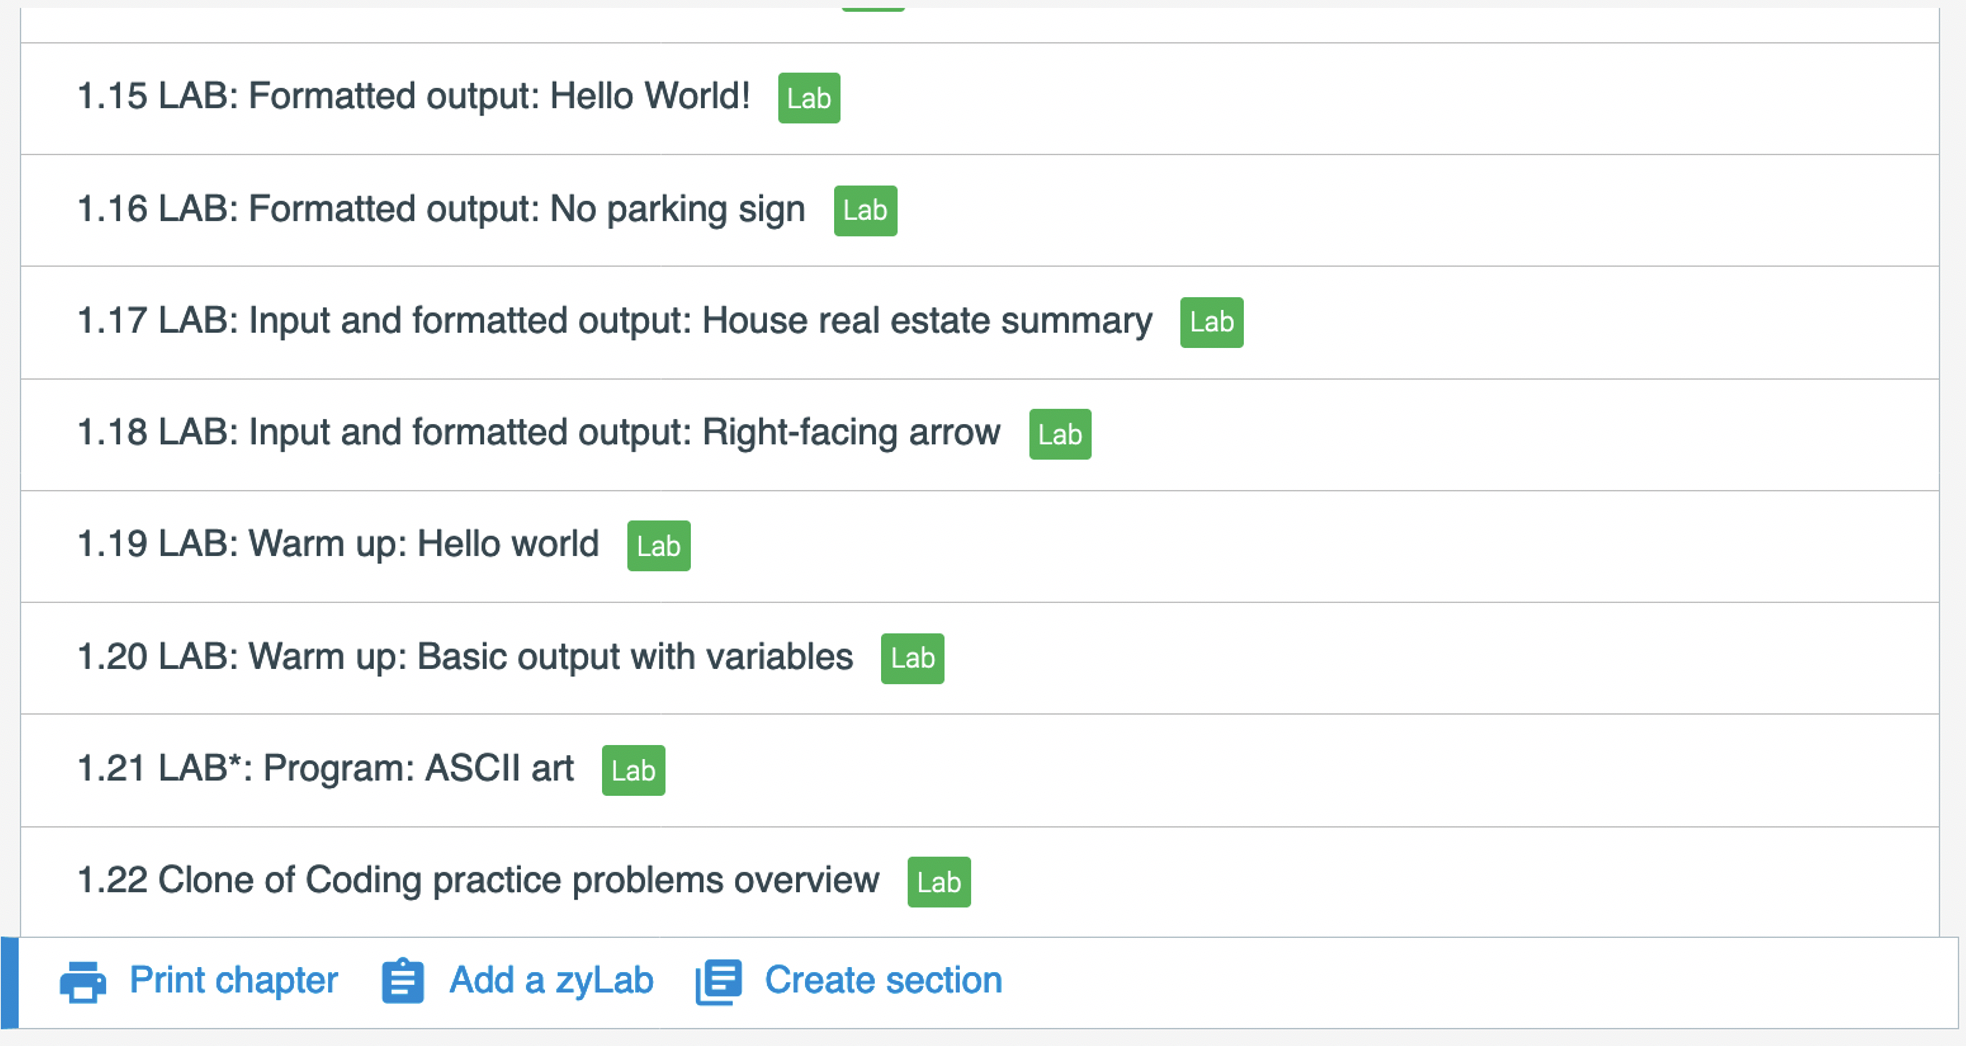This screenshot has width=1966, height=1046.
Task: Click the Lab badge on section 1.18
Action: click(1060, 434)
